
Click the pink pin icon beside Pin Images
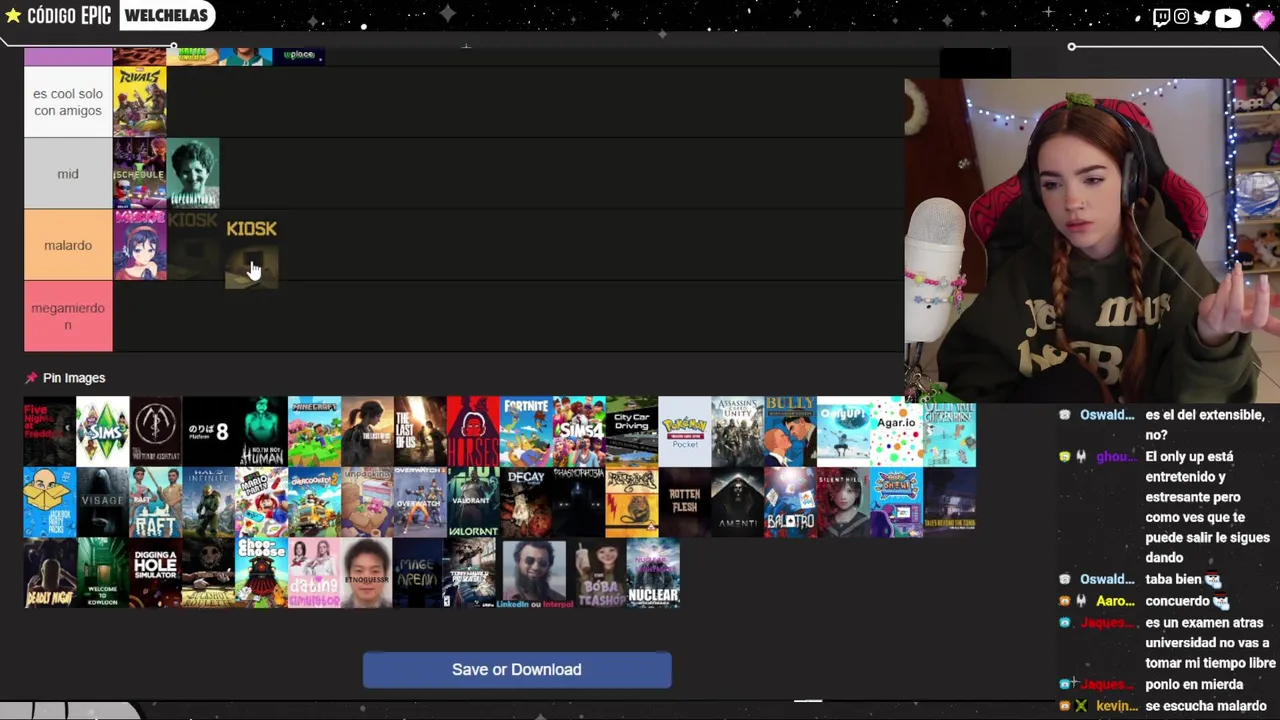pos(31,378)
